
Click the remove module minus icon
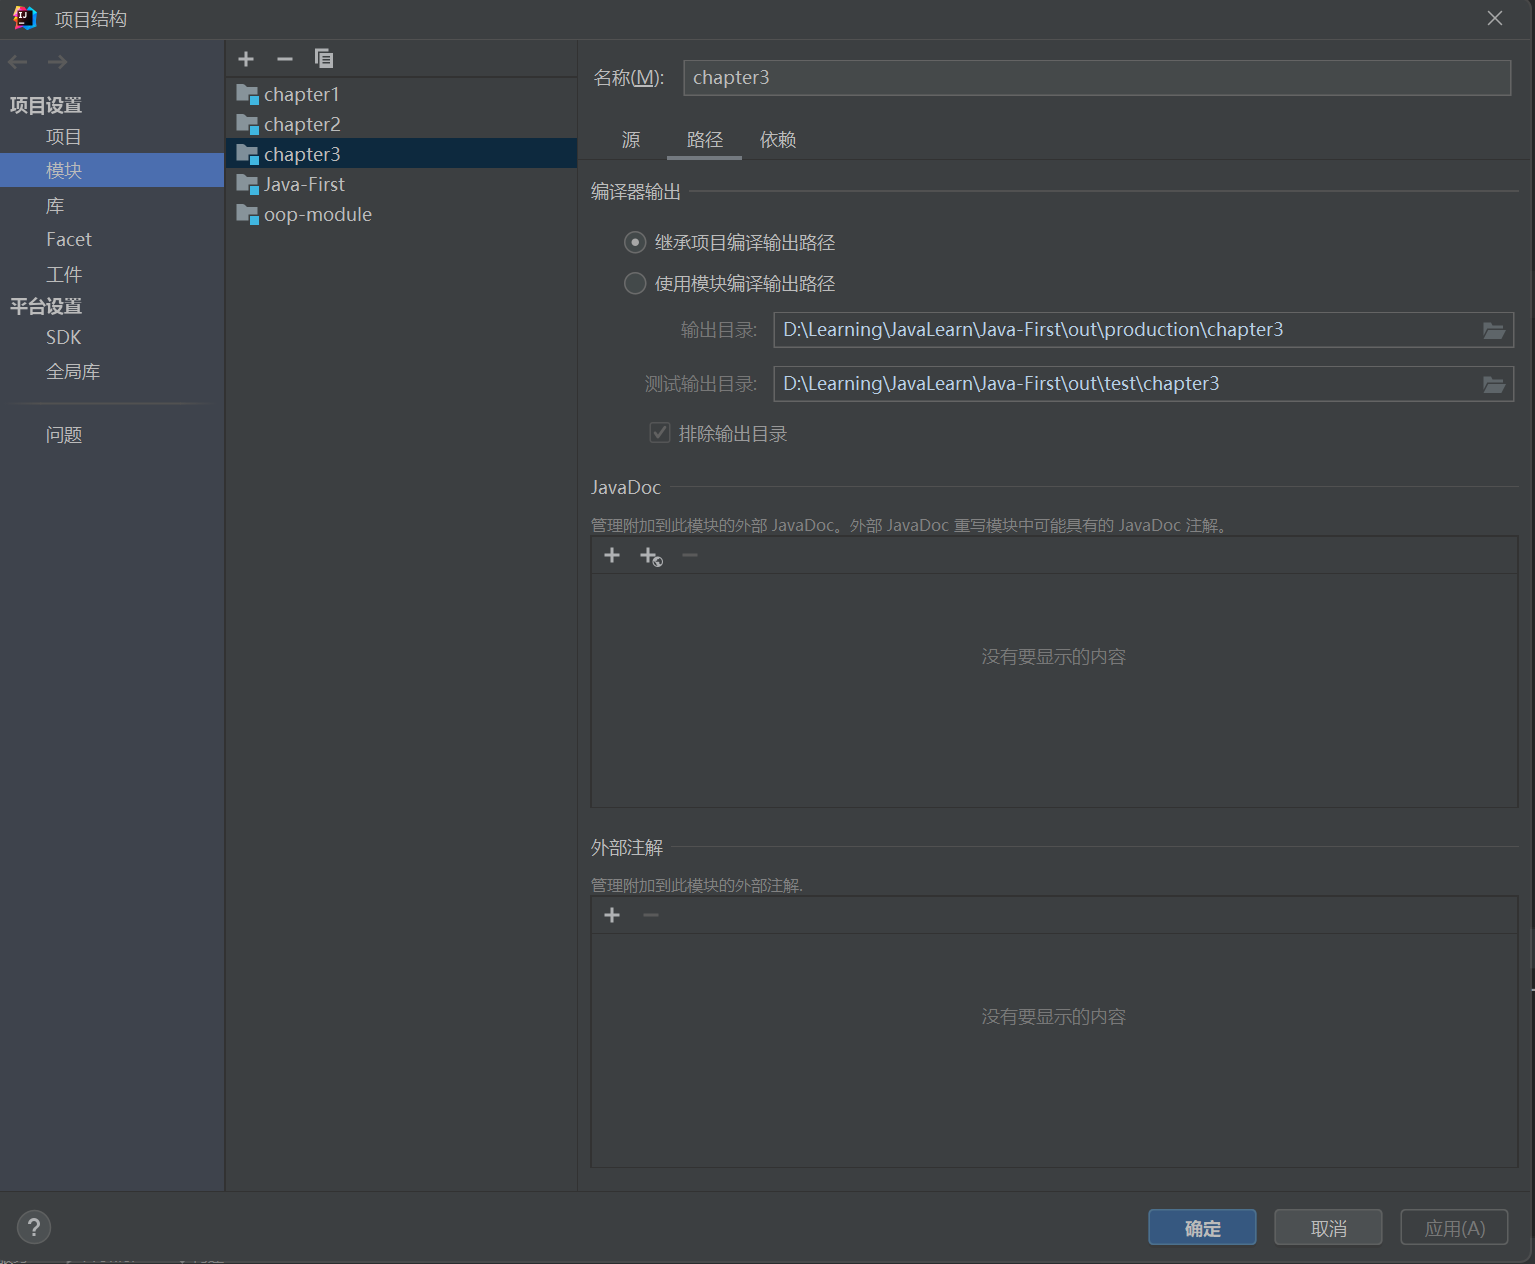tap(285, 59)
